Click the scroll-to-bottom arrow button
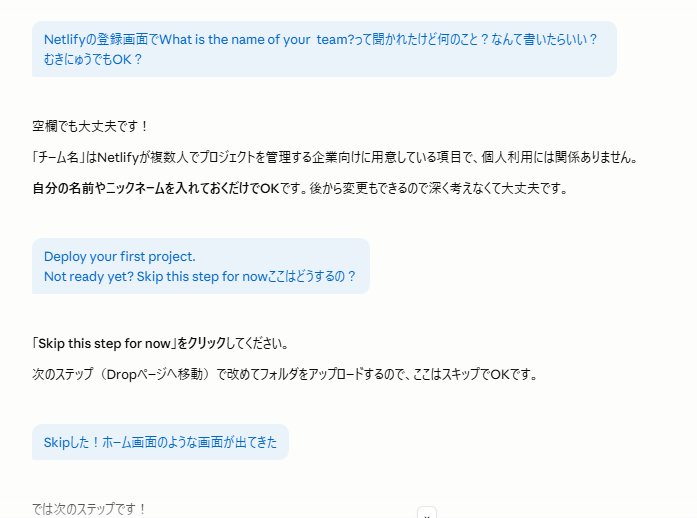The width and height of the screenshot is (697, 518). coord(427,514)
